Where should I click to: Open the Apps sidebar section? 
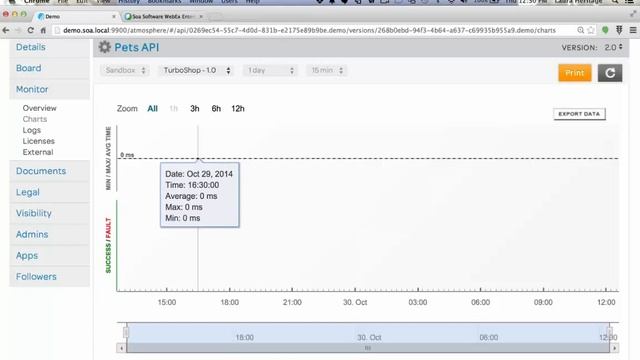[x=49, y=256]
